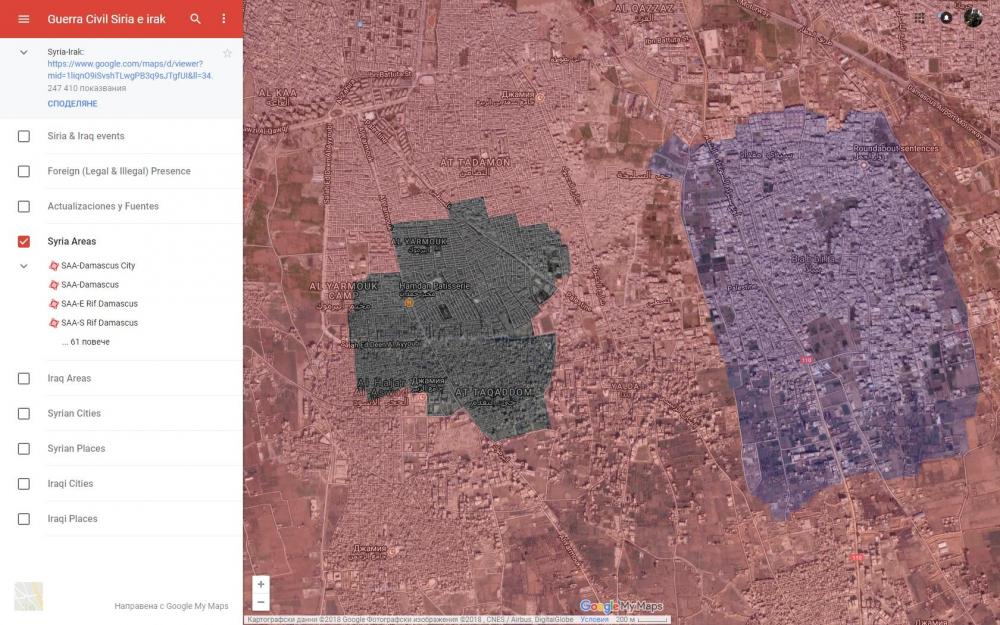Show the 61 more items link
This screenshot has width=1000, height=625.
[85, 342]
